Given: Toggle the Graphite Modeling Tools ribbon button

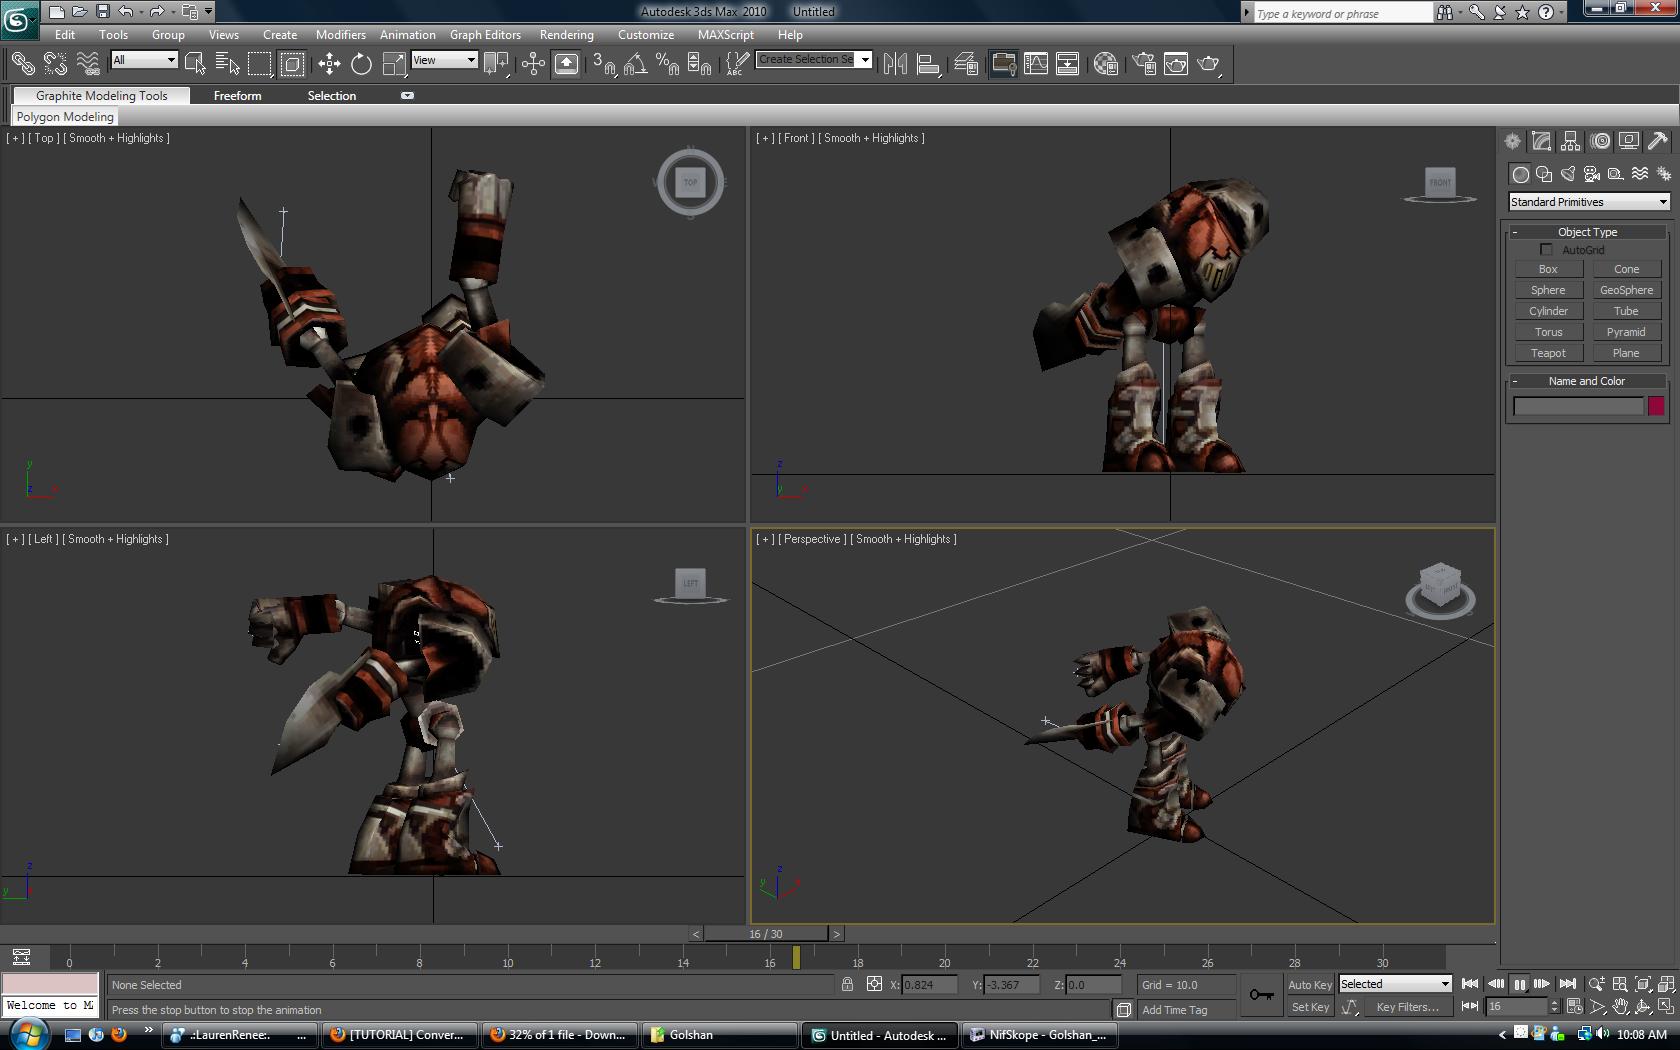Looking at the screenshot, I should pyautogui.click(x=1003, y=64).
